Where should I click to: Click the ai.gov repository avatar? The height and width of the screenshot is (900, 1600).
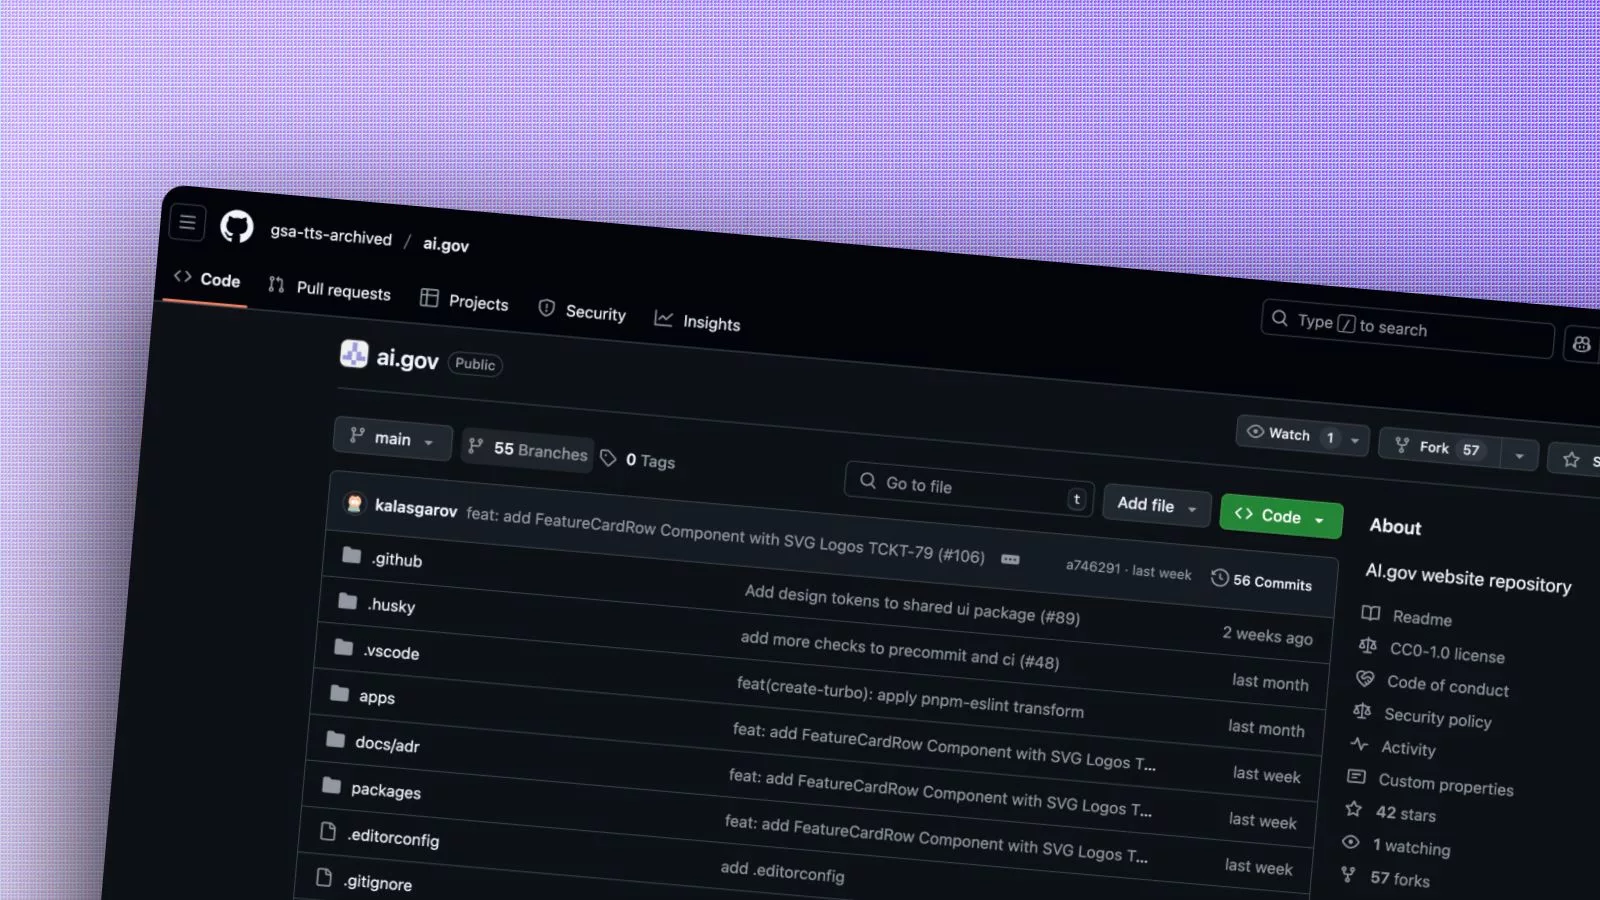point(354,353)
